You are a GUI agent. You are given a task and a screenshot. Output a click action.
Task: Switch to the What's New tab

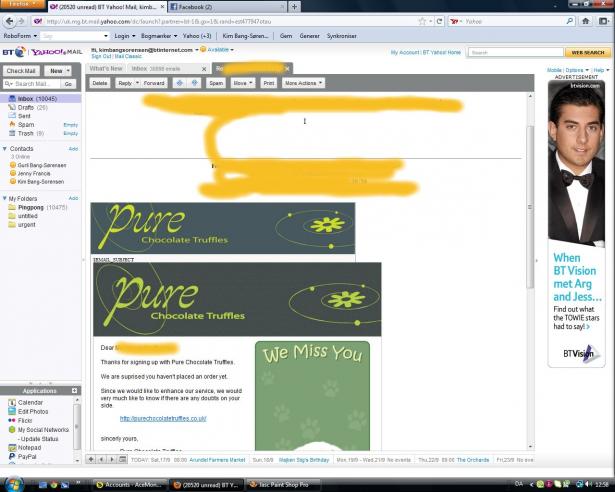pyautogui.click(x=106, y=69)
